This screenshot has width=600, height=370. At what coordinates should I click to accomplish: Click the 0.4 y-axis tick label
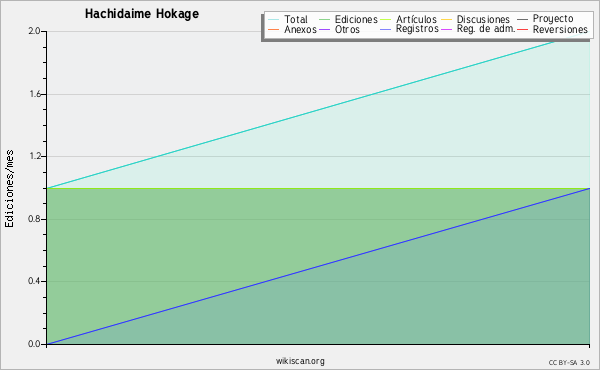[x=34, y=281]
